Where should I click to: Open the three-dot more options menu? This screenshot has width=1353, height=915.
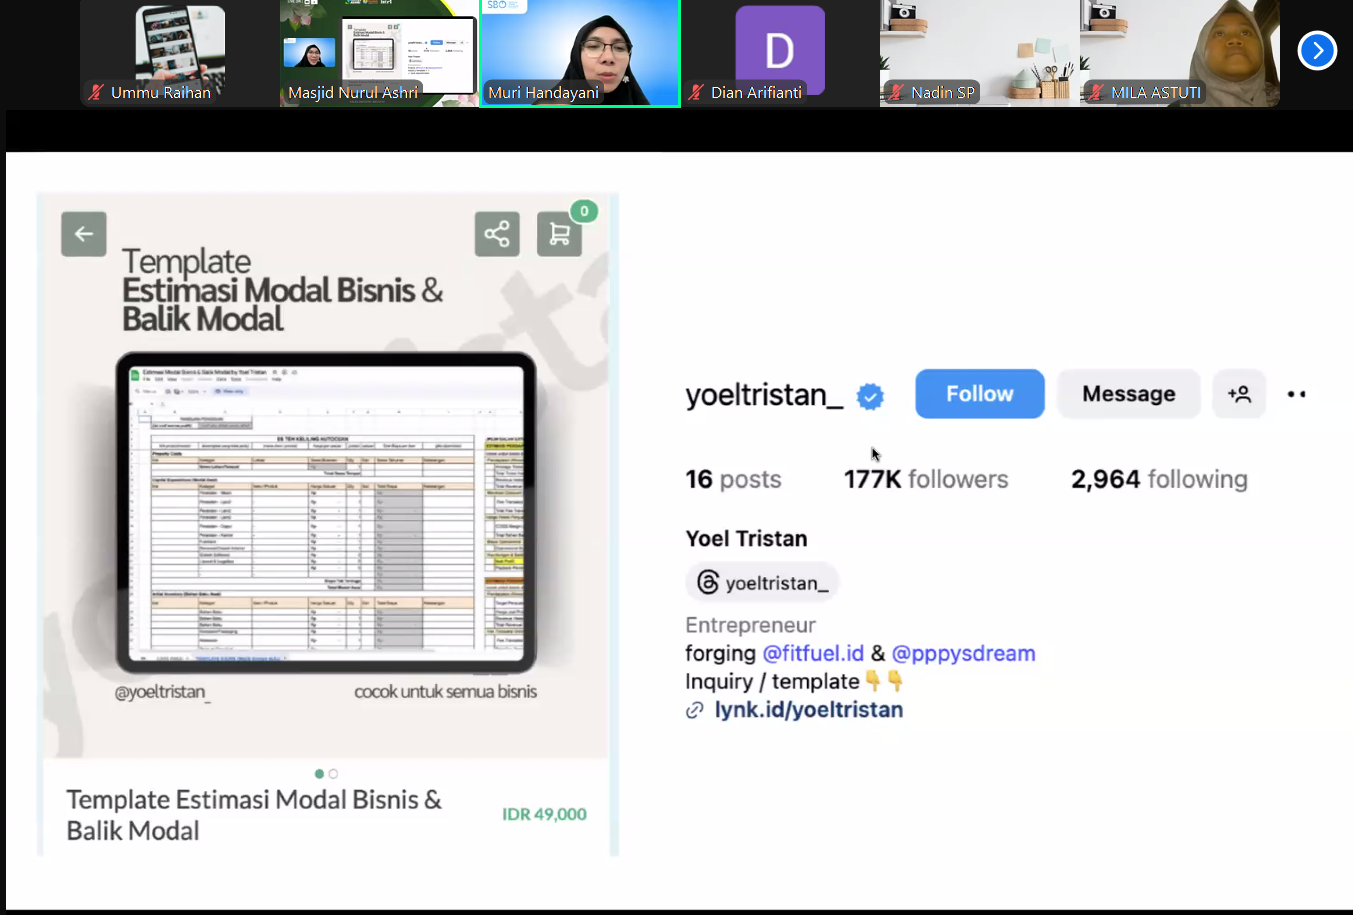tap(1296, 394)
